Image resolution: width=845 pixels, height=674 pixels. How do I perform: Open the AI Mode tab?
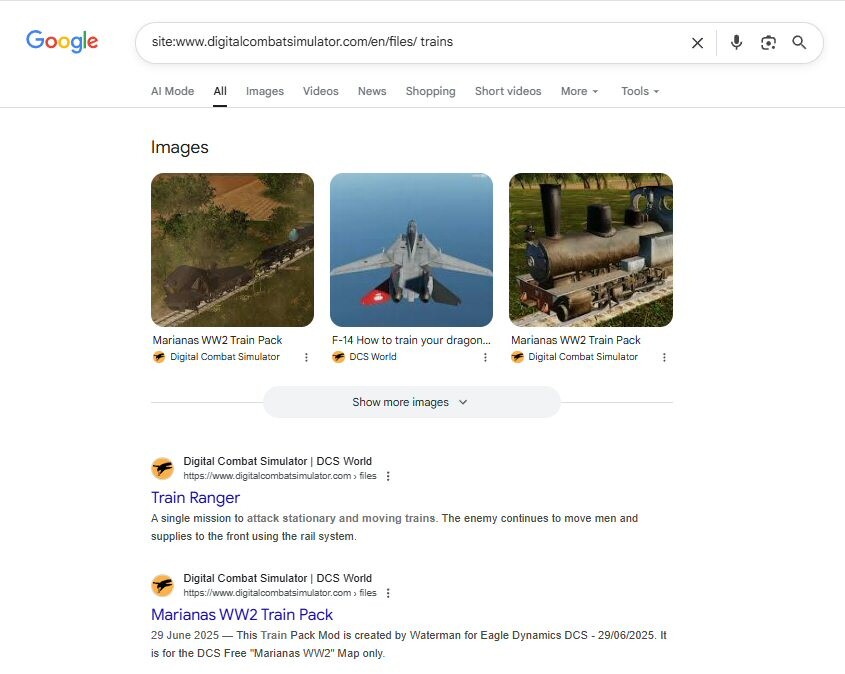pyautogui.click(x=172, y=91)
